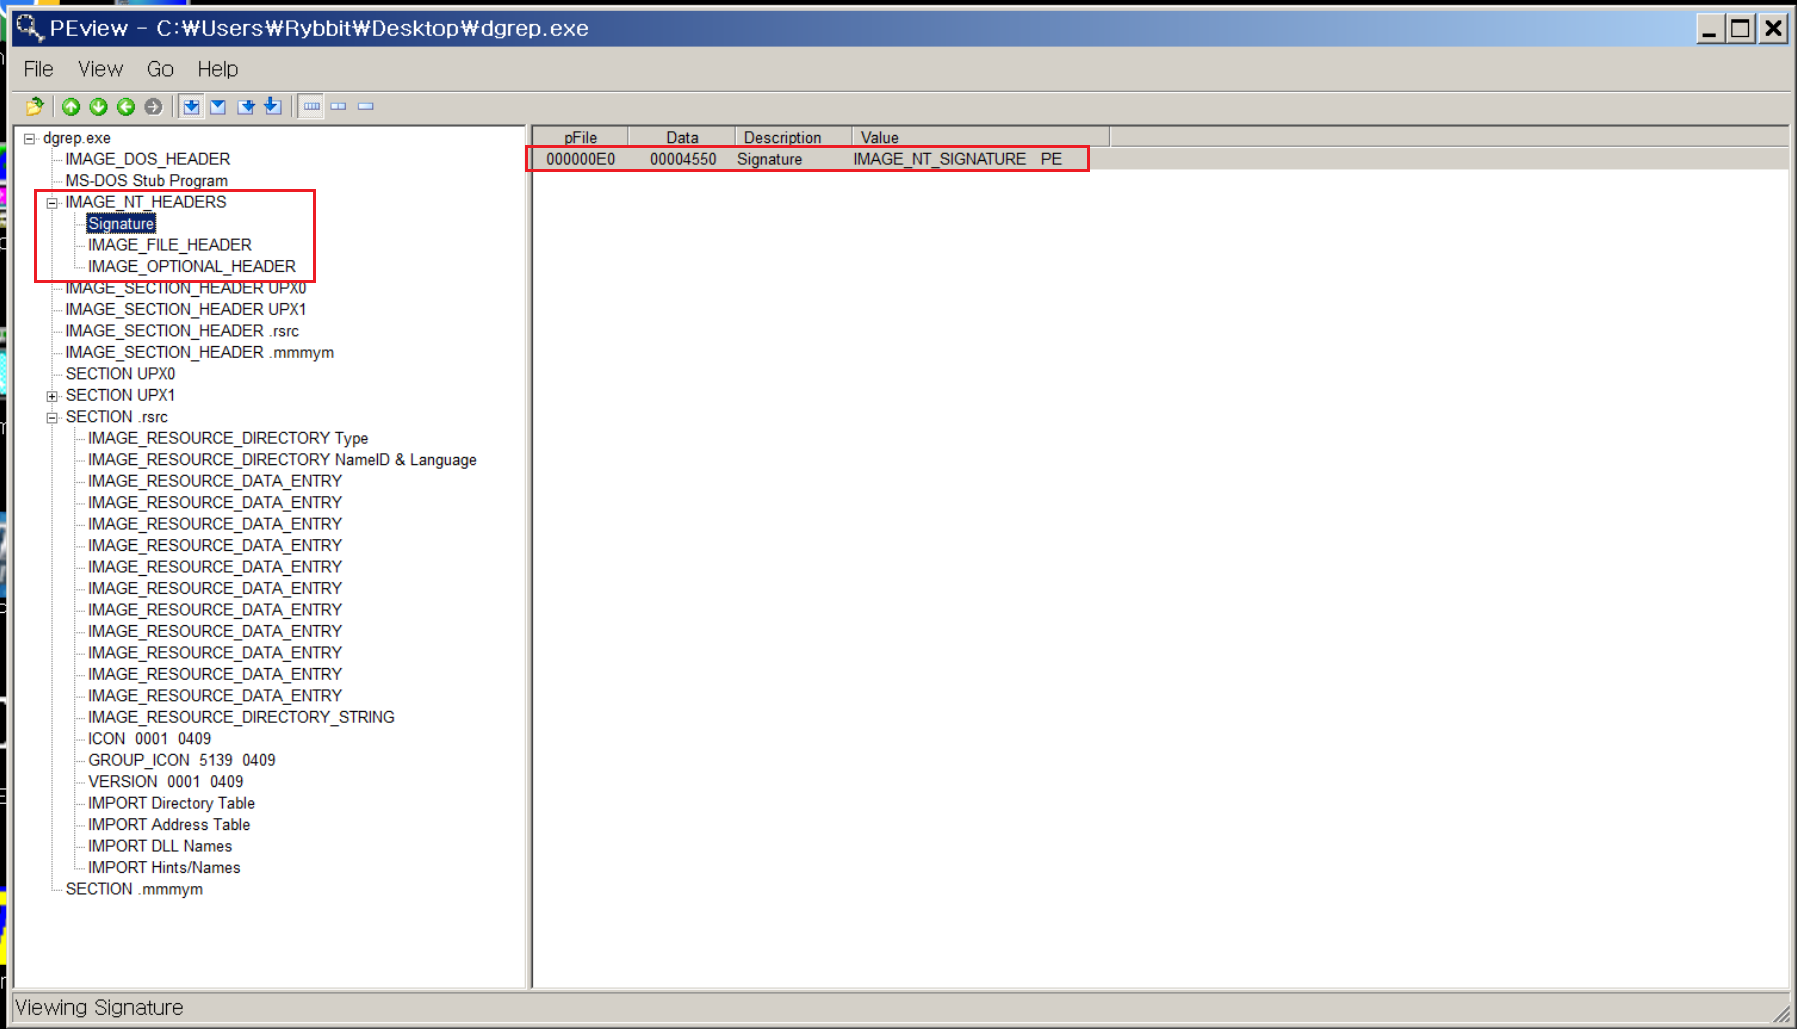Select the Signature tree item

click(x=121, y=224)
